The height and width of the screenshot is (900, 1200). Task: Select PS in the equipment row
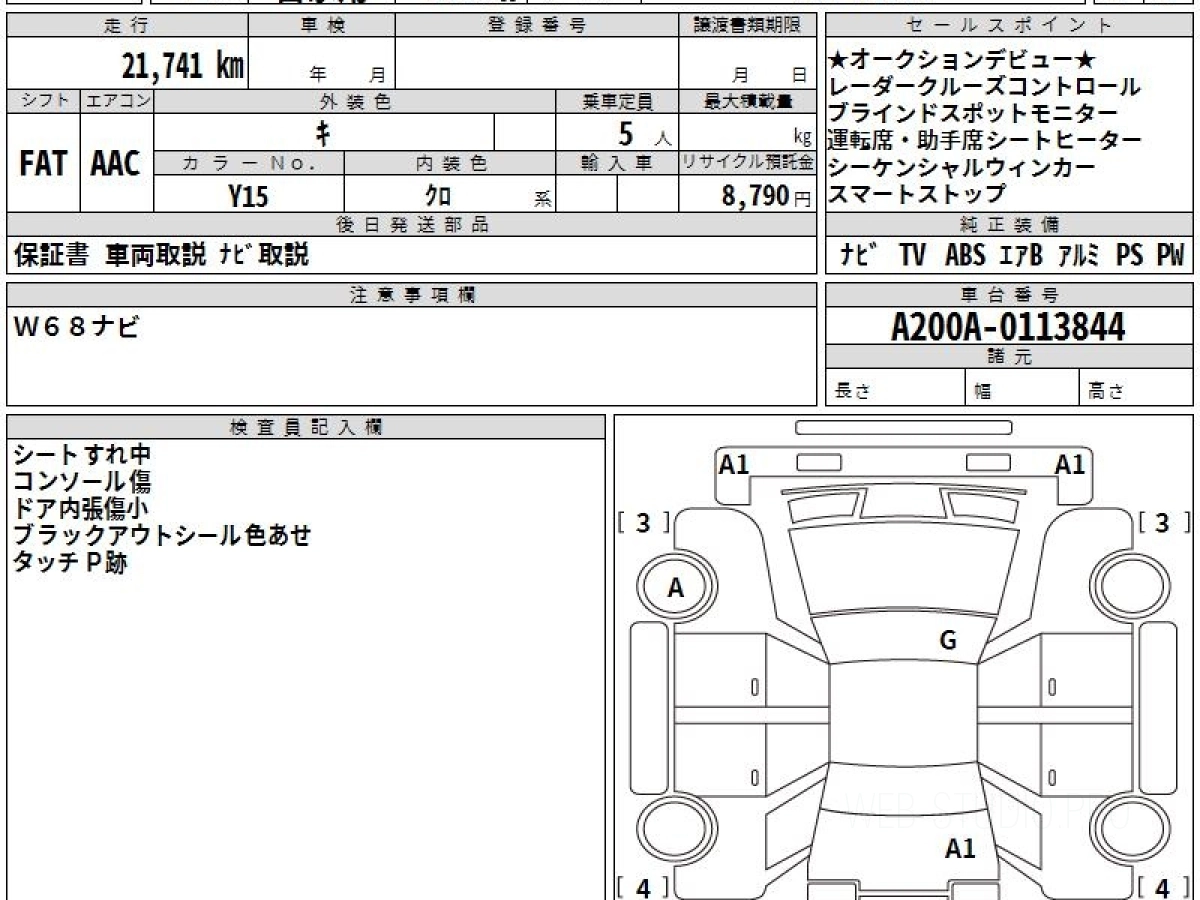1130,256
